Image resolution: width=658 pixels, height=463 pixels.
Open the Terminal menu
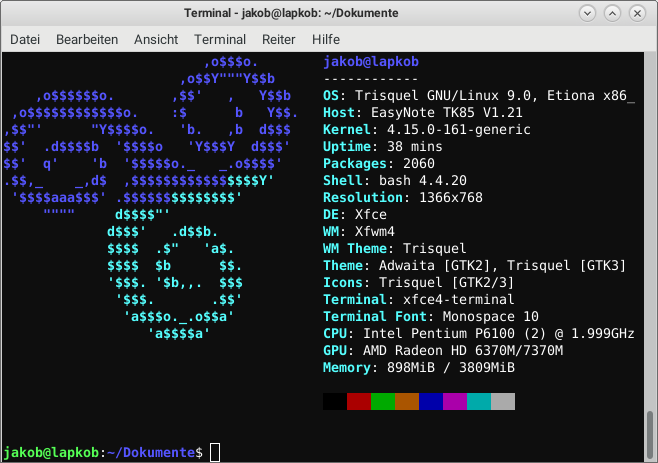[x=220, y=39]
